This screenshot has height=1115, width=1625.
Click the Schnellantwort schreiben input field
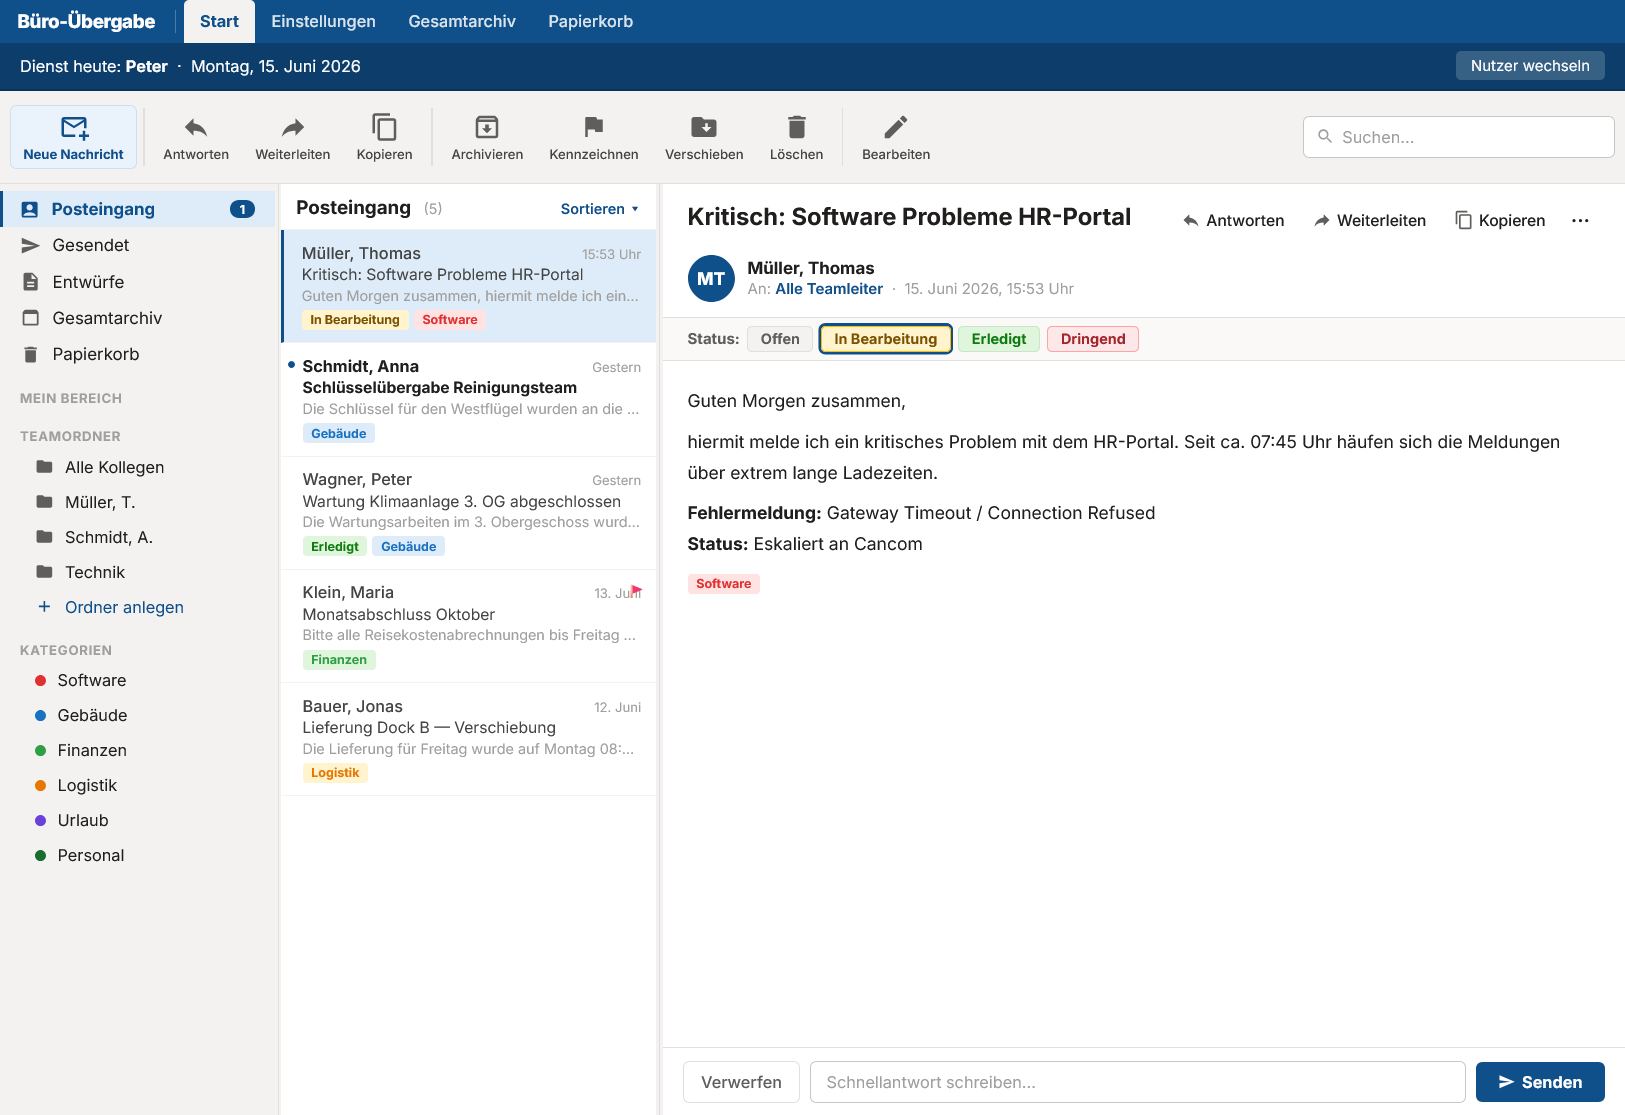pos(1137,1082)
